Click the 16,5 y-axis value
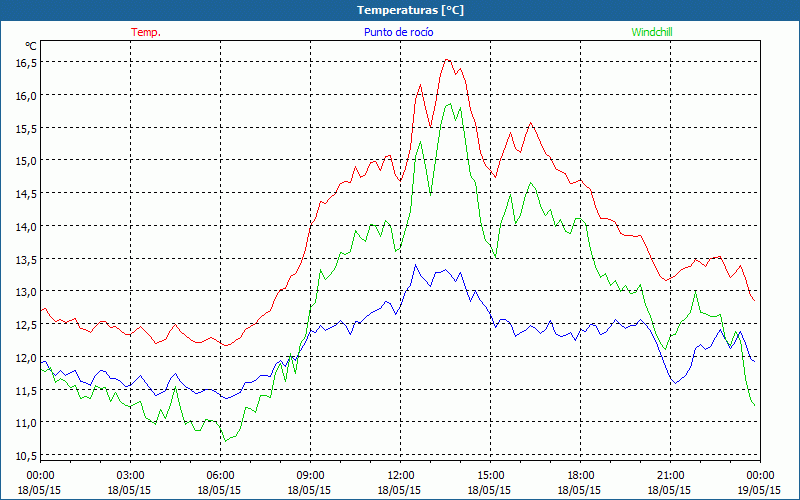The height and width of the screenshot is (500, 800). [27, 62]
